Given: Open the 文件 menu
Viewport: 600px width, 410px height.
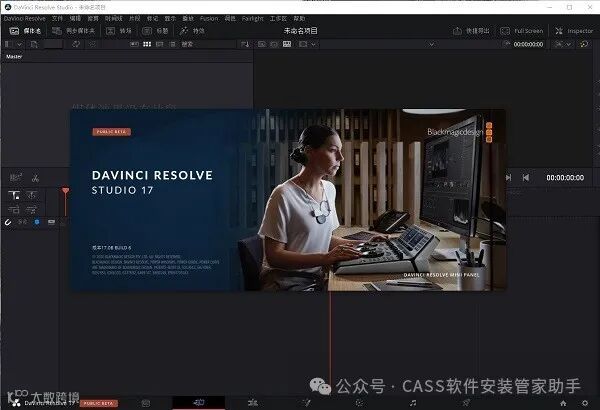Looking at the screenshot, I should (57, 18).
